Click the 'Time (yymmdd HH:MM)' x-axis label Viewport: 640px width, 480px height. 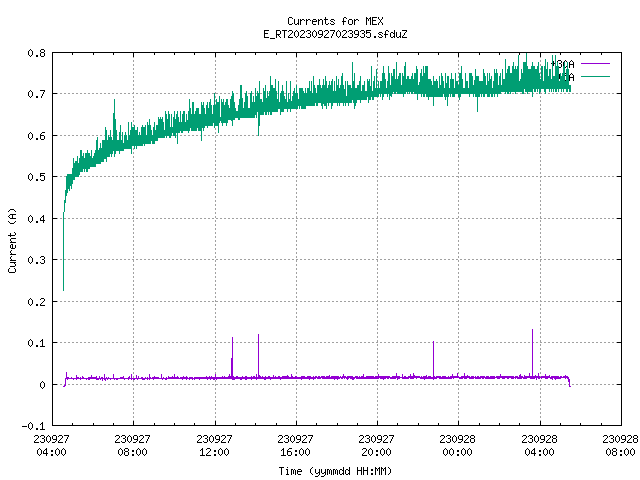click(335, 471)
